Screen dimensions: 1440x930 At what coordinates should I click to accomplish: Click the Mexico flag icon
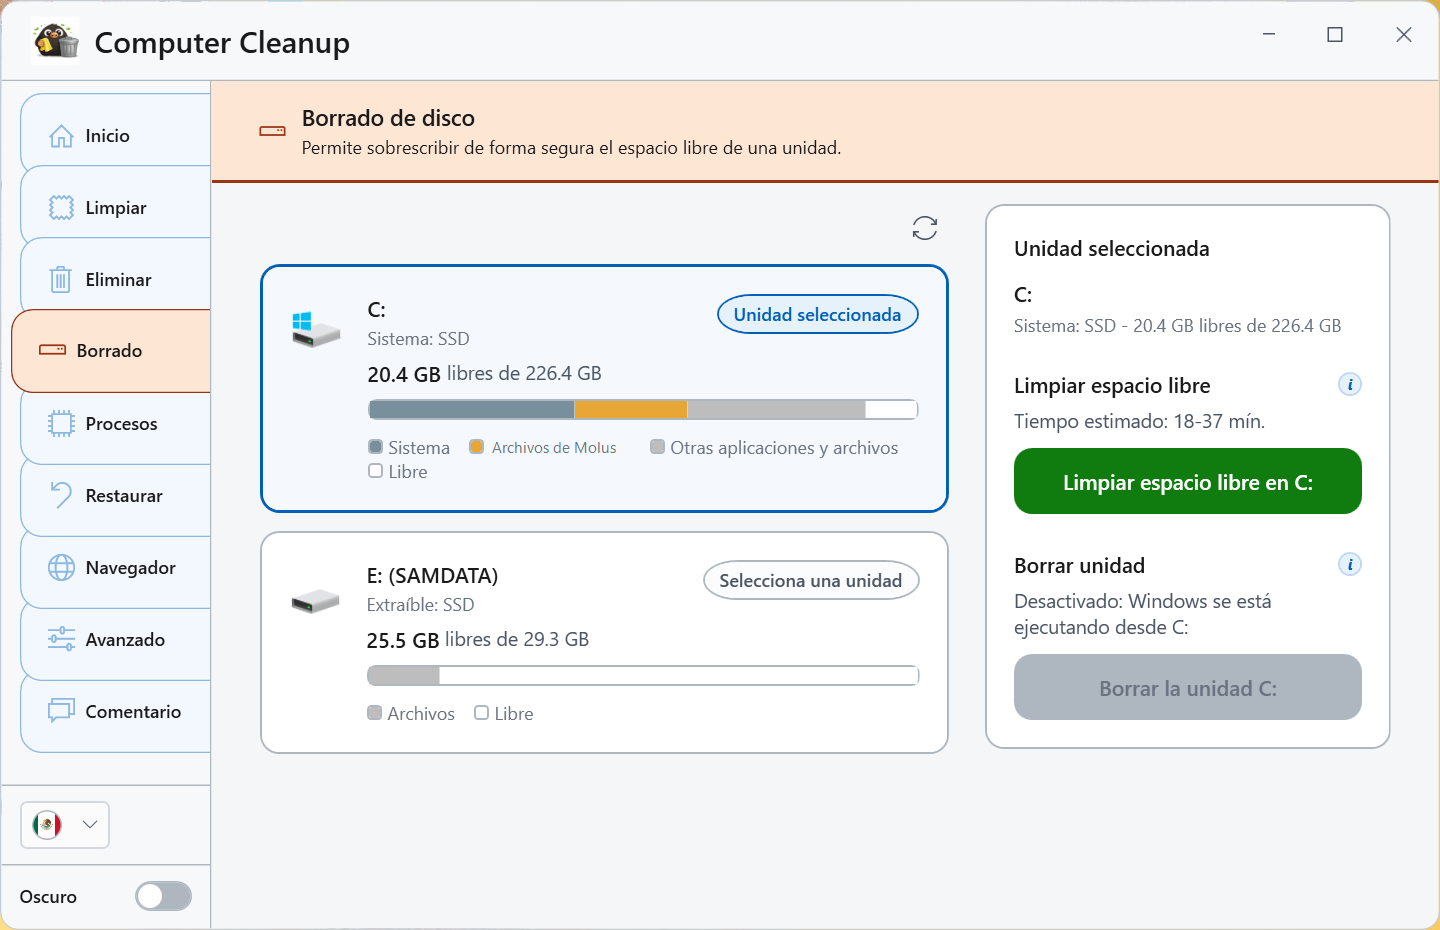pyautogui.click(x=47, y=825)
